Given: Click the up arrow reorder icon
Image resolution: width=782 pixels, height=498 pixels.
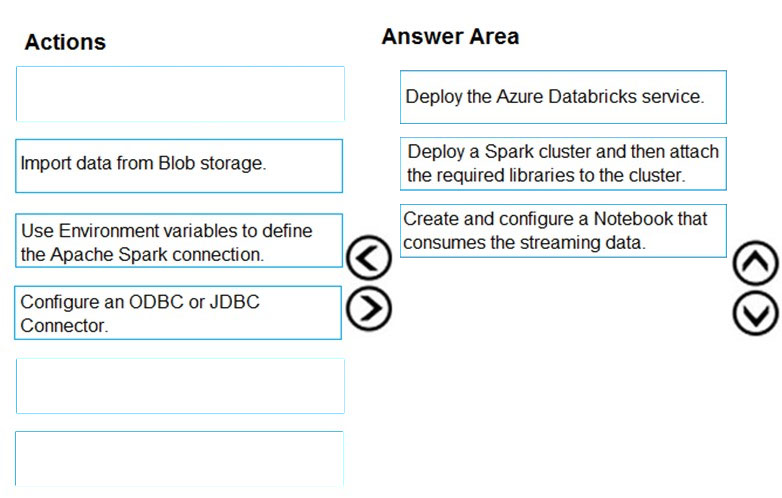Looking at the screenshot, I should [x=756, y=262].
